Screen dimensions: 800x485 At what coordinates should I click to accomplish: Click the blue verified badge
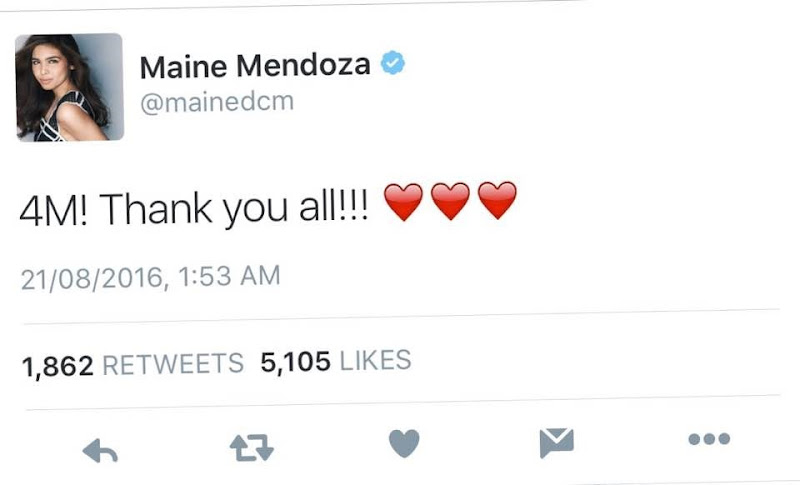392,63
